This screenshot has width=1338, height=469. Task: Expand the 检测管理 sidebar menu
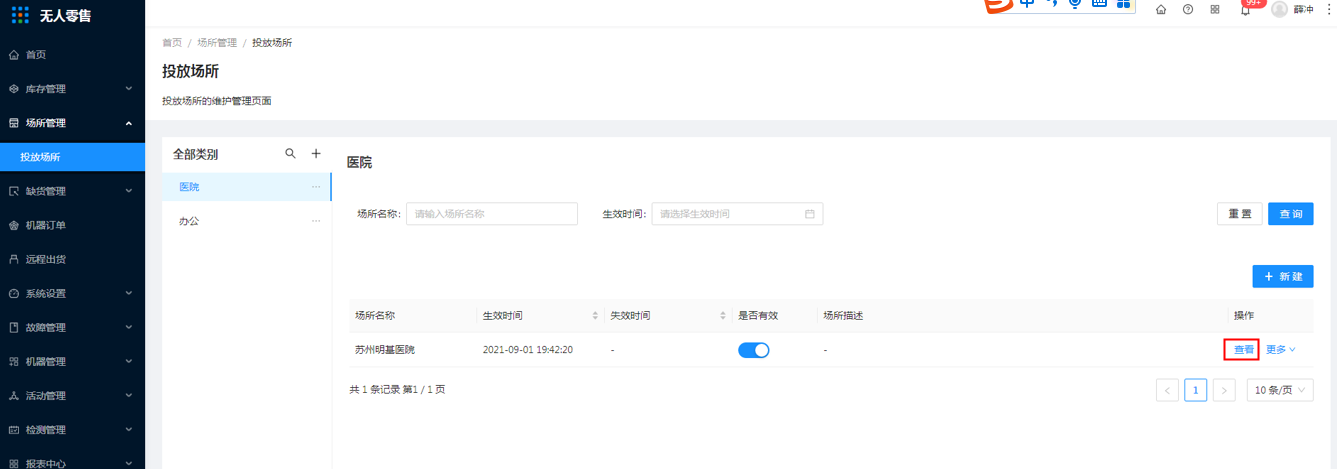72,429
